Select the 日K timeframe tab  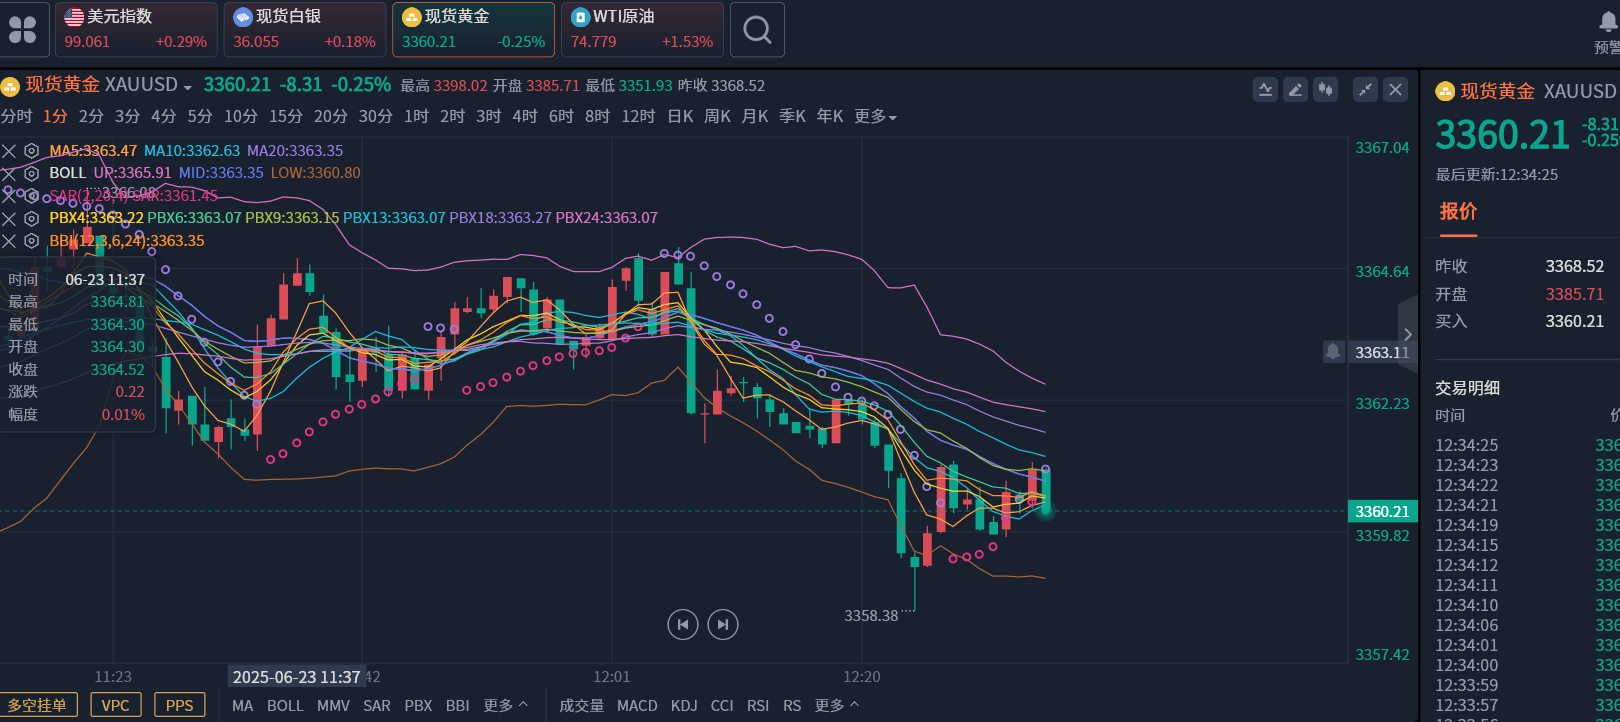[681, 117]
